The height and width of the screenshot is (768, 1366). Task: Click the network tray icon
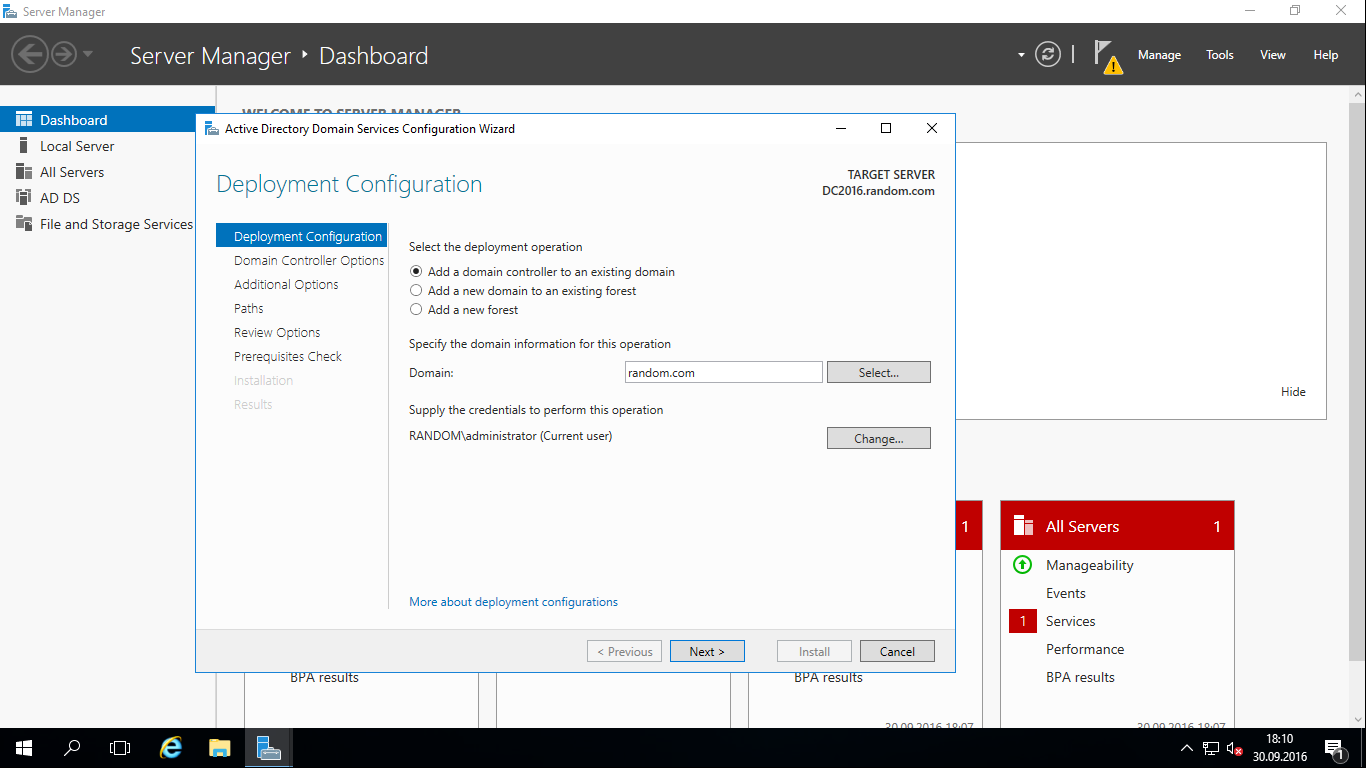coord(1211,748)
